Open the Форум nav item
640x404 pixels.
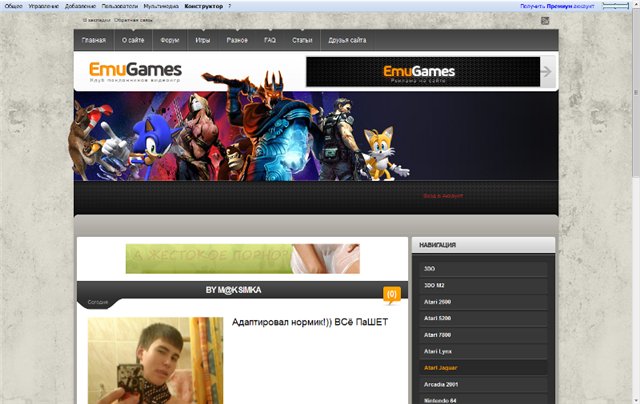pos(170,40)
